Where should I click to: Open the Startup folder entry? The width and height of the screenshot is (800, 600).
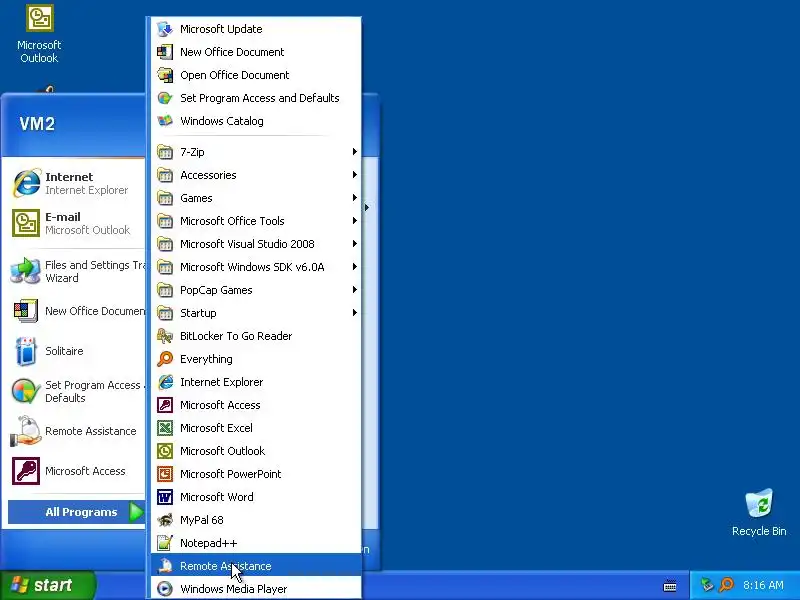coord(256,313)
